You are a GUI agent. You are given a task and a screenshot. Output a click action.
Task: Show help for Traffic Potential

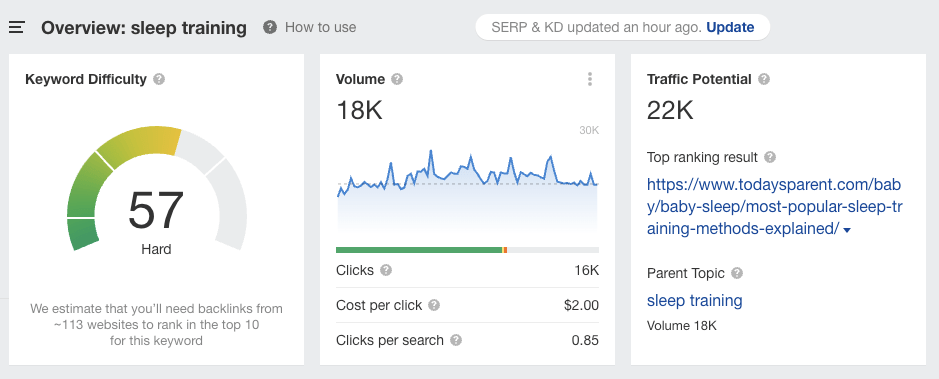click(764, 79)
